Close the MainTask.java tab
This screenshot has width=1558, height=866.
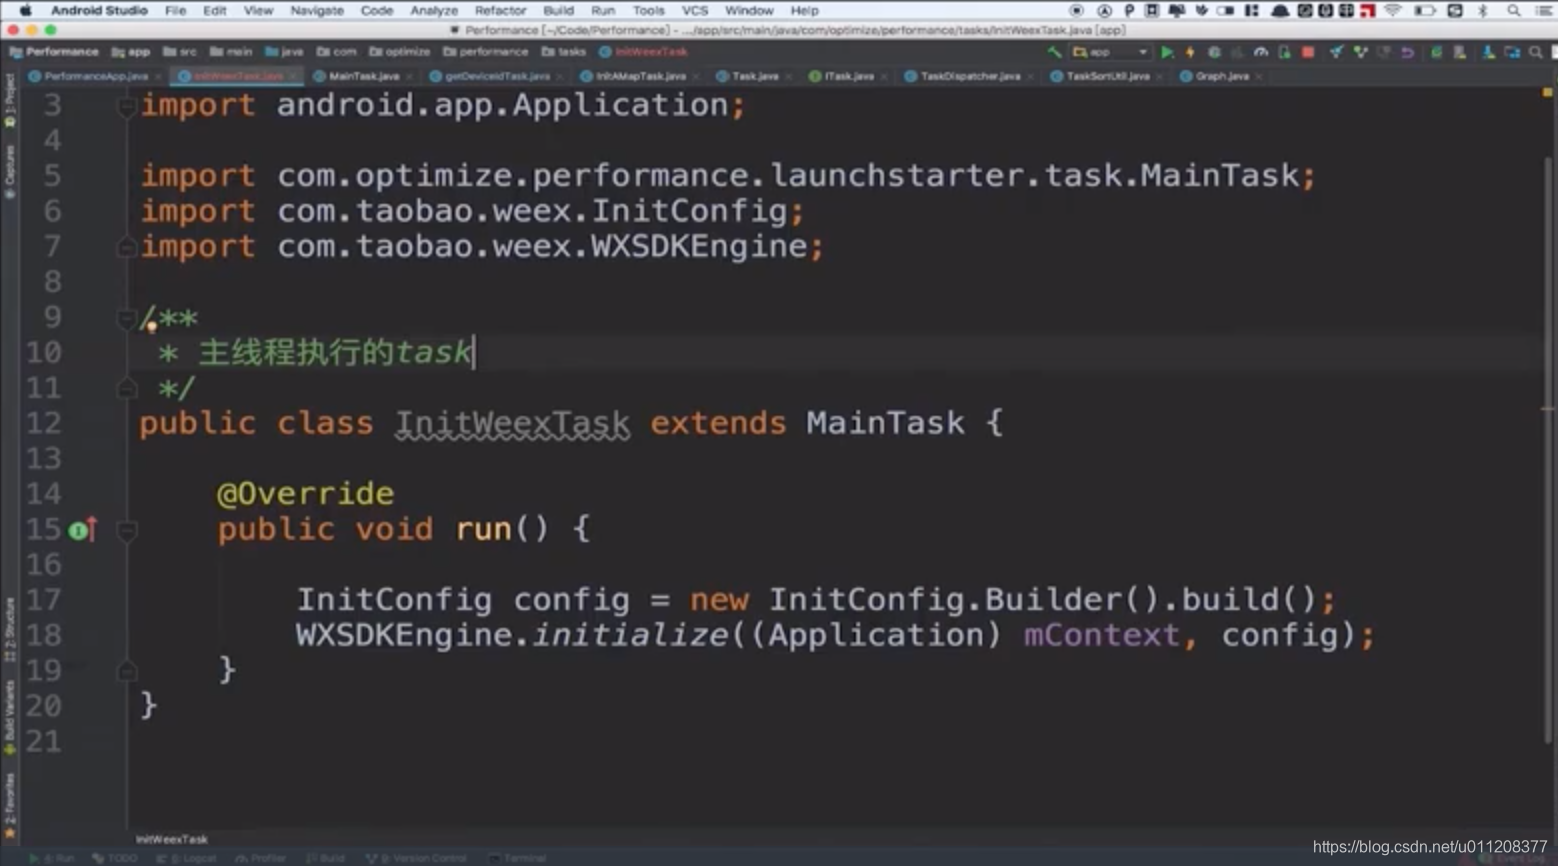(411, 77)
